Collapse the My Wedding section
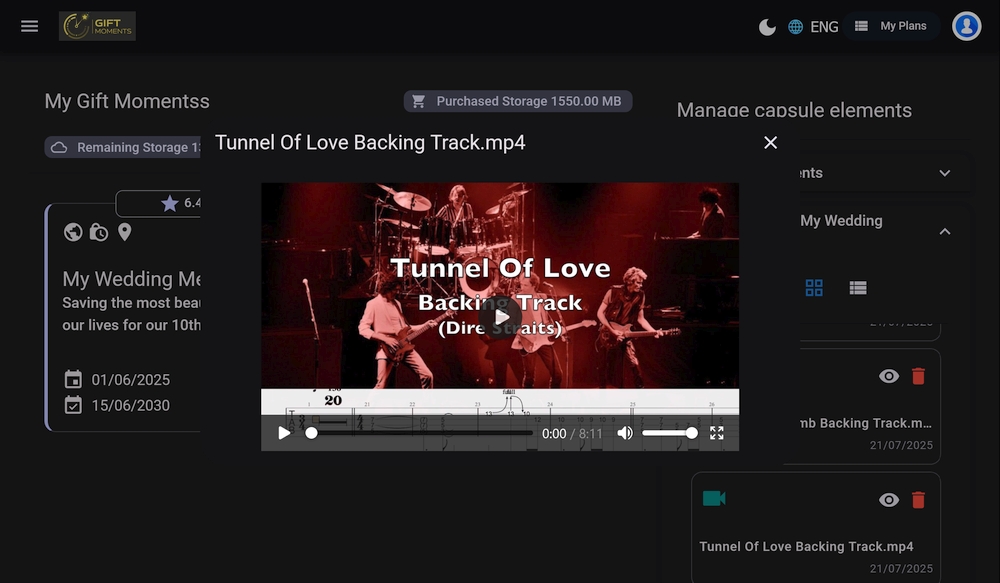Viewport: 1000px width, 583px height. click(x=945, y=231)
